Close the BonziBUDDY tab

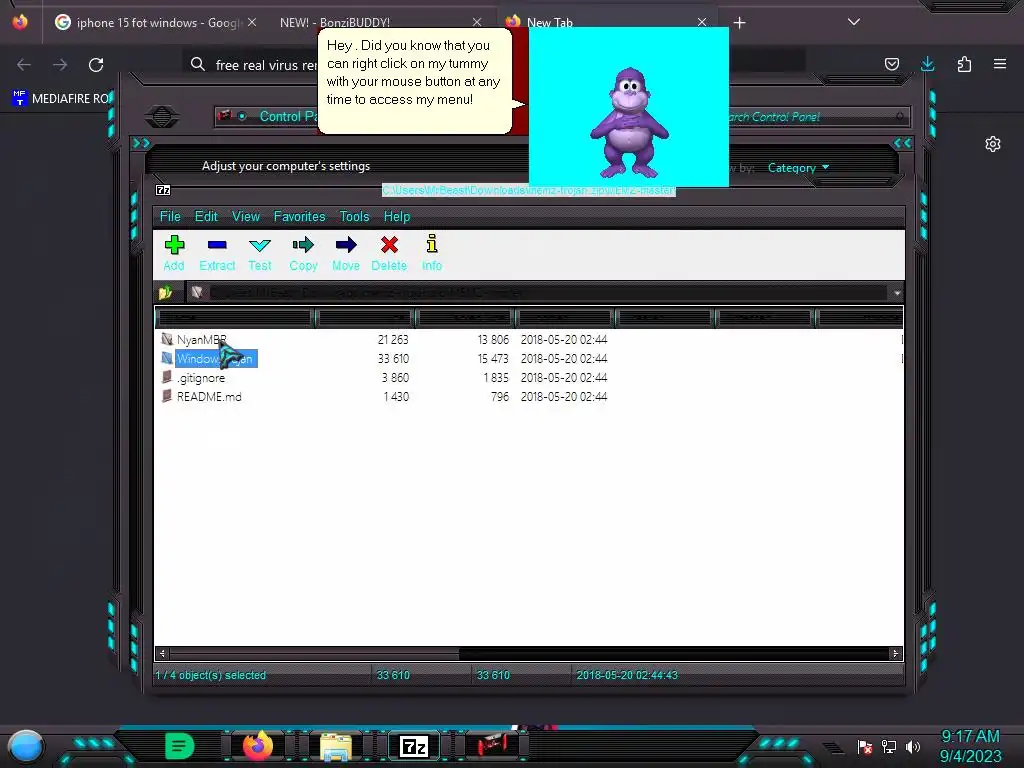pyautogui.click(x=477, y=22)
